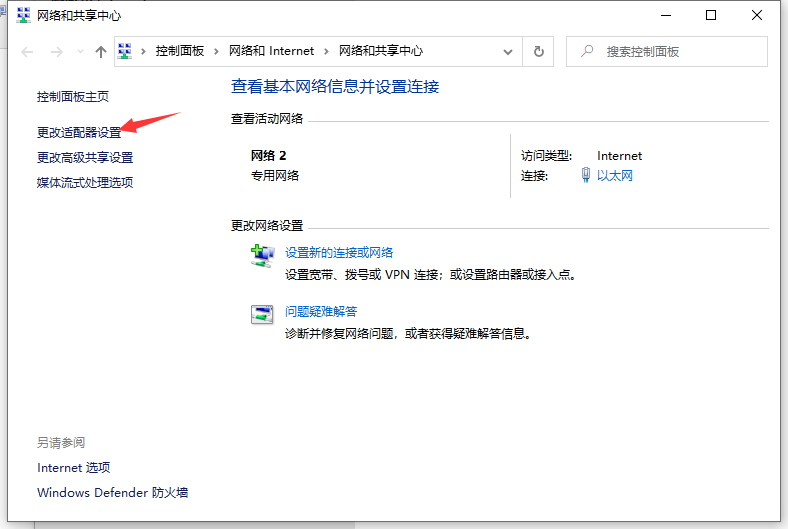Click the Back arrow navigation button

[x=29, y=51]
